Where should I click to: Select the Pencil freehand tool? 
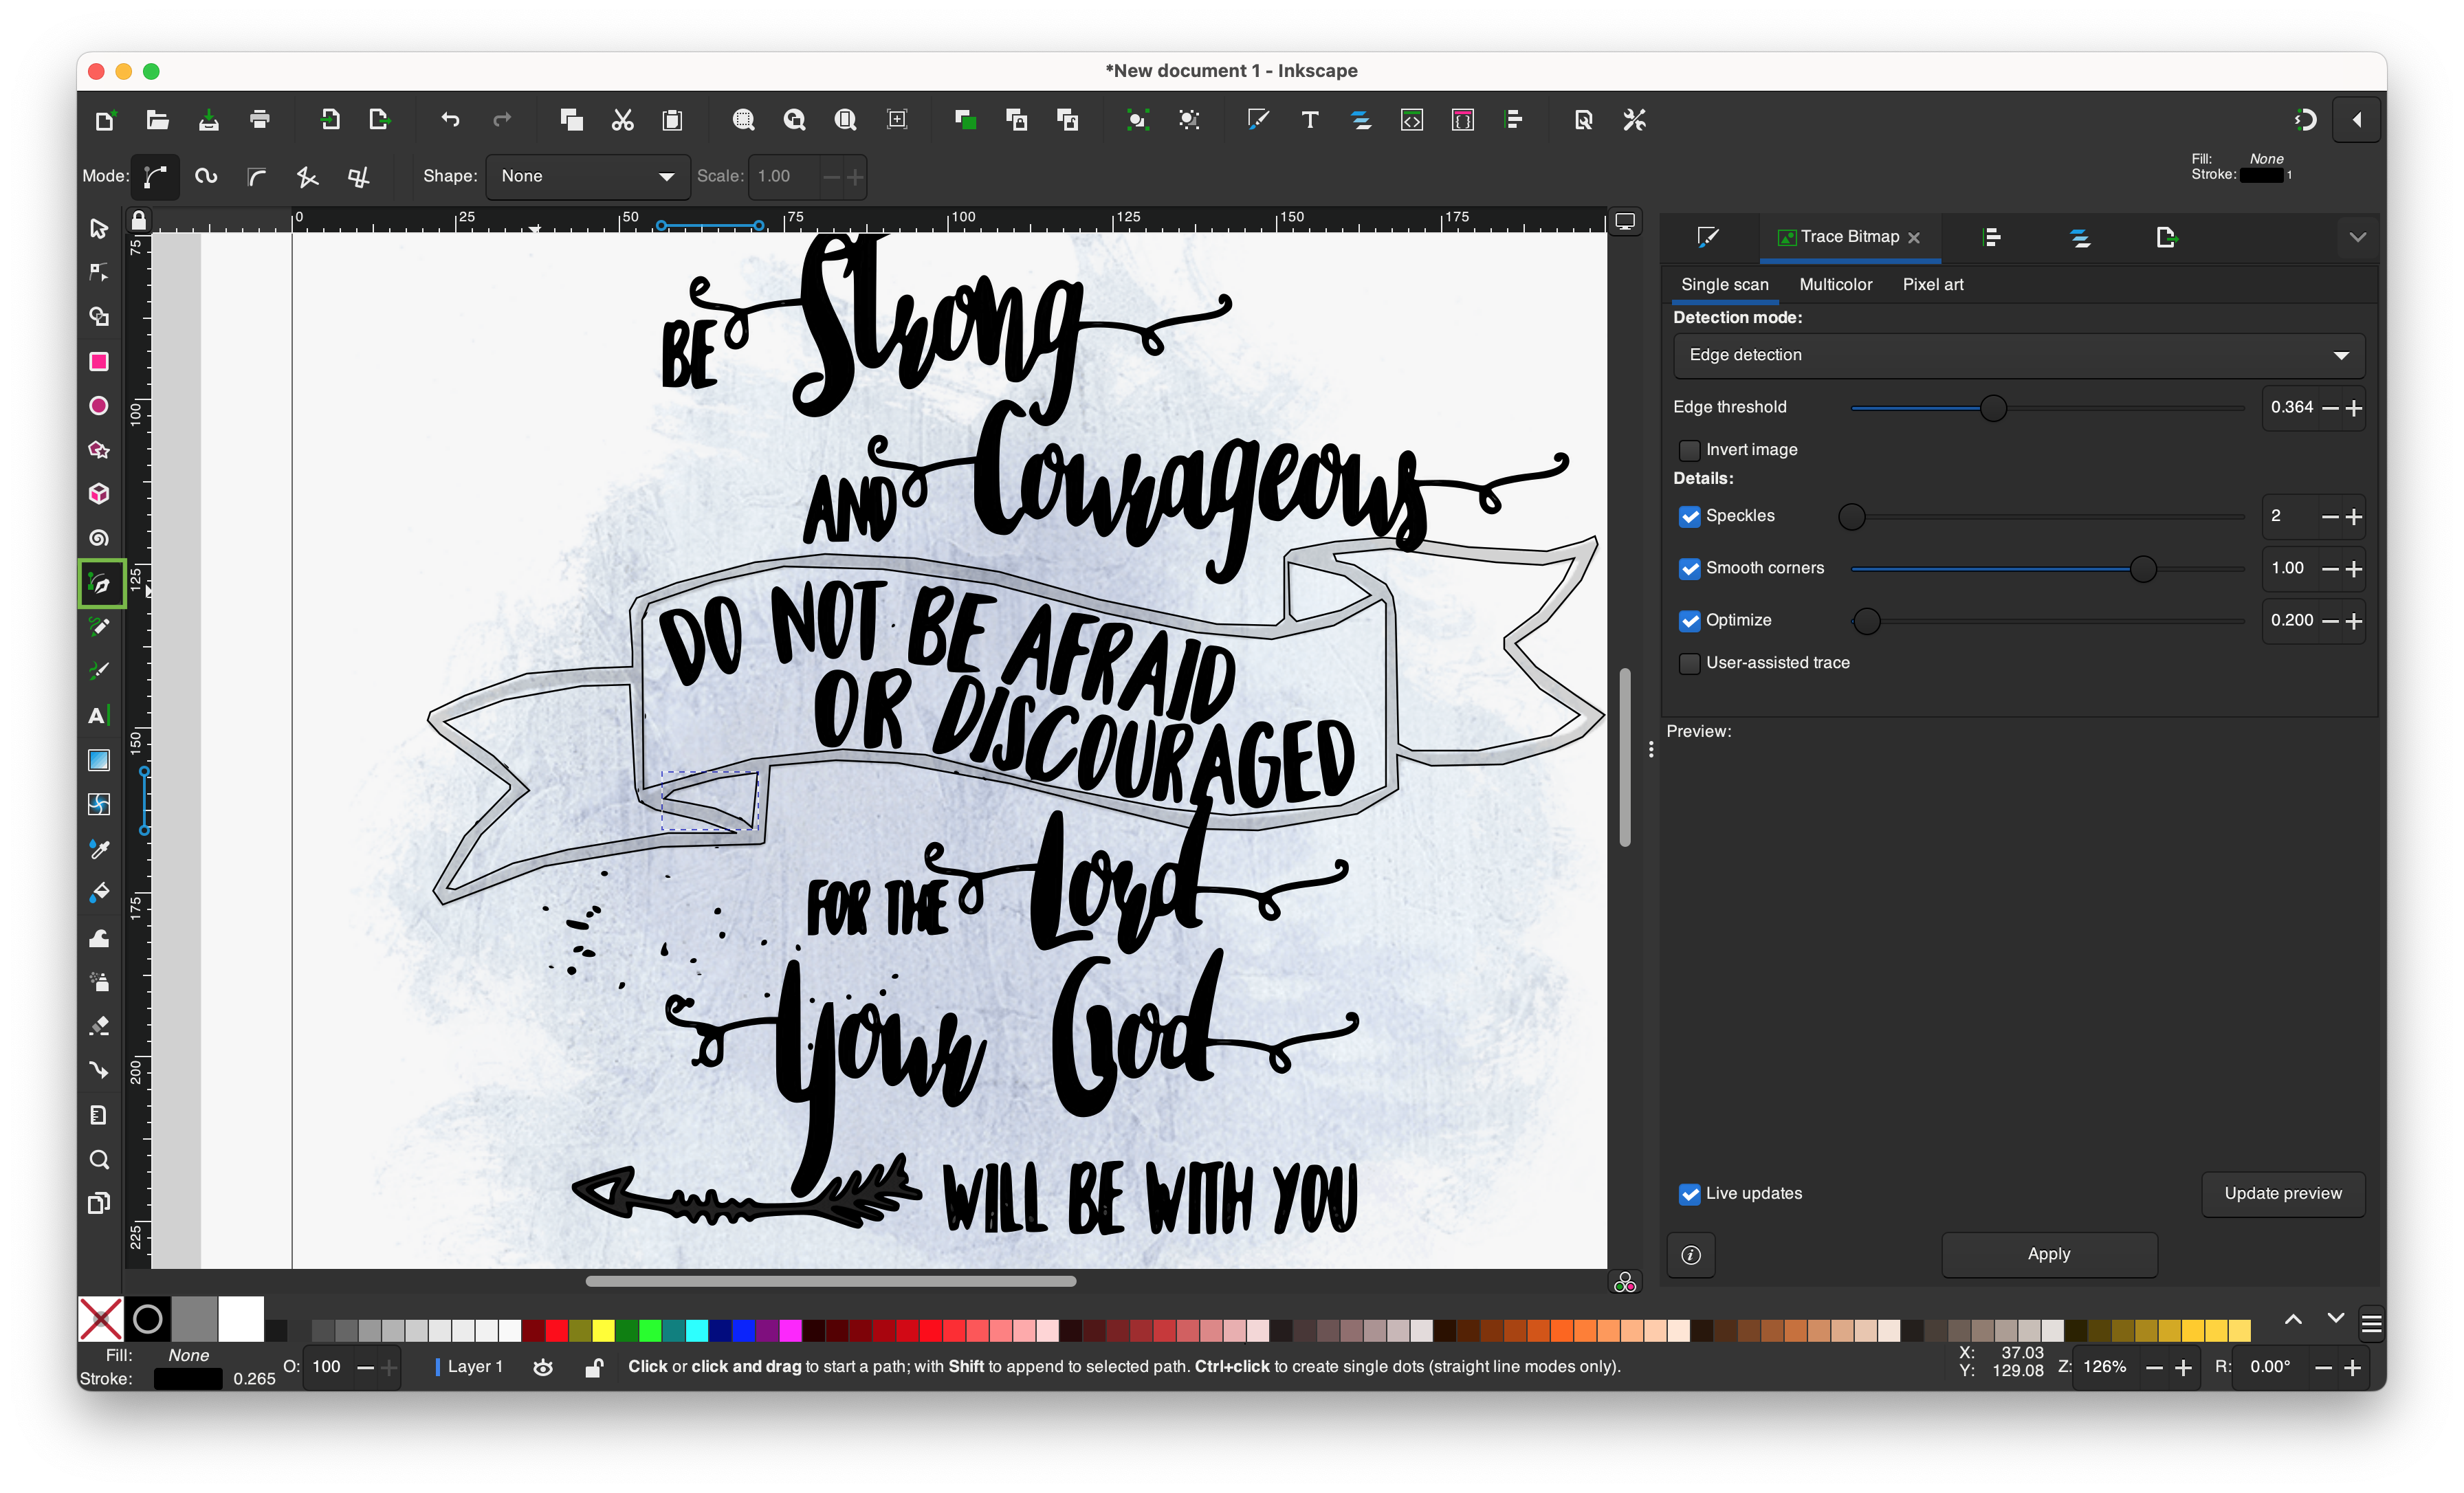[x=98, y=627]
